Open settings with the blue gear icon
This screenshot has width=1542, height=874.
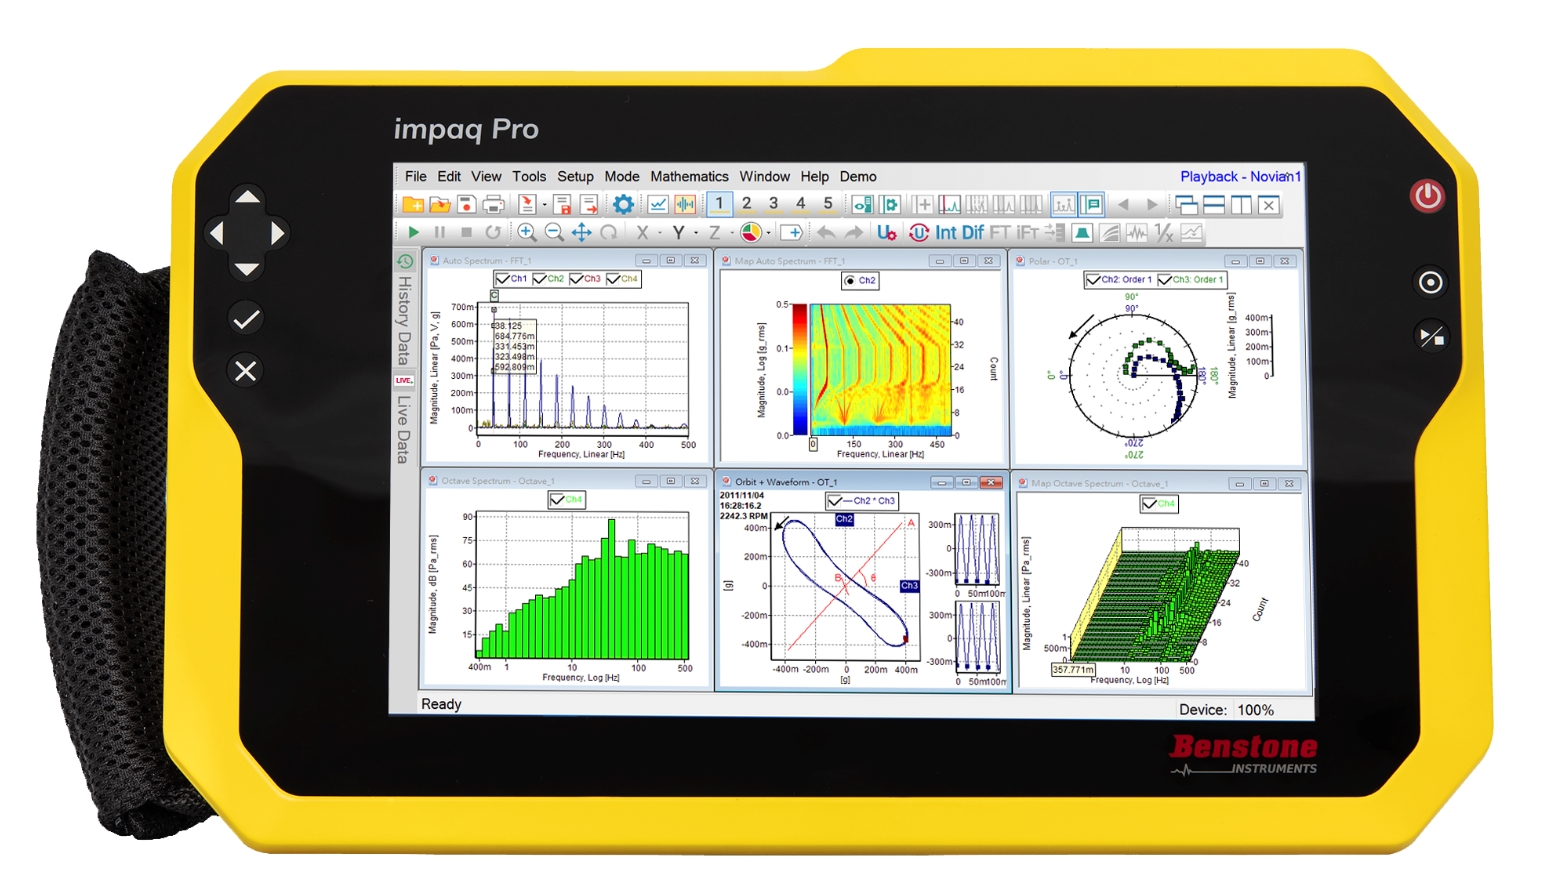623,205
